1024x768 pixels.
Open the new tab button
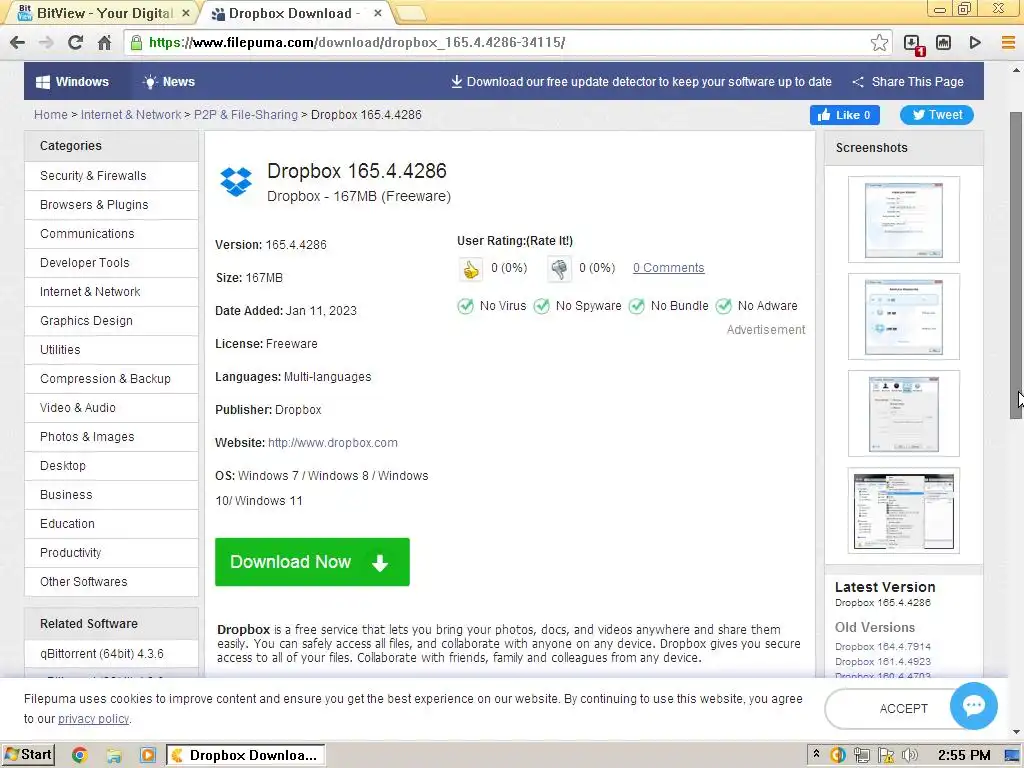click(x=410, y=13)
